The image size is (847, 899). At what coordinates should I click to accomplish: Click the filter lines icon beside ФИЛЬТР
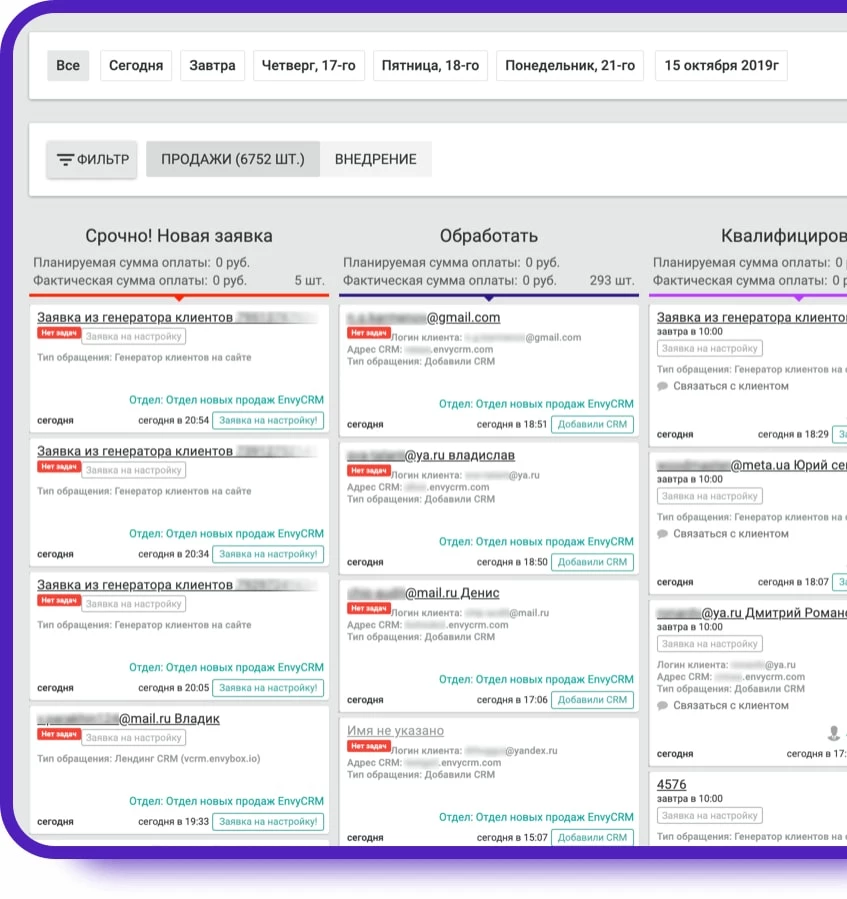(x=65, y=159)
